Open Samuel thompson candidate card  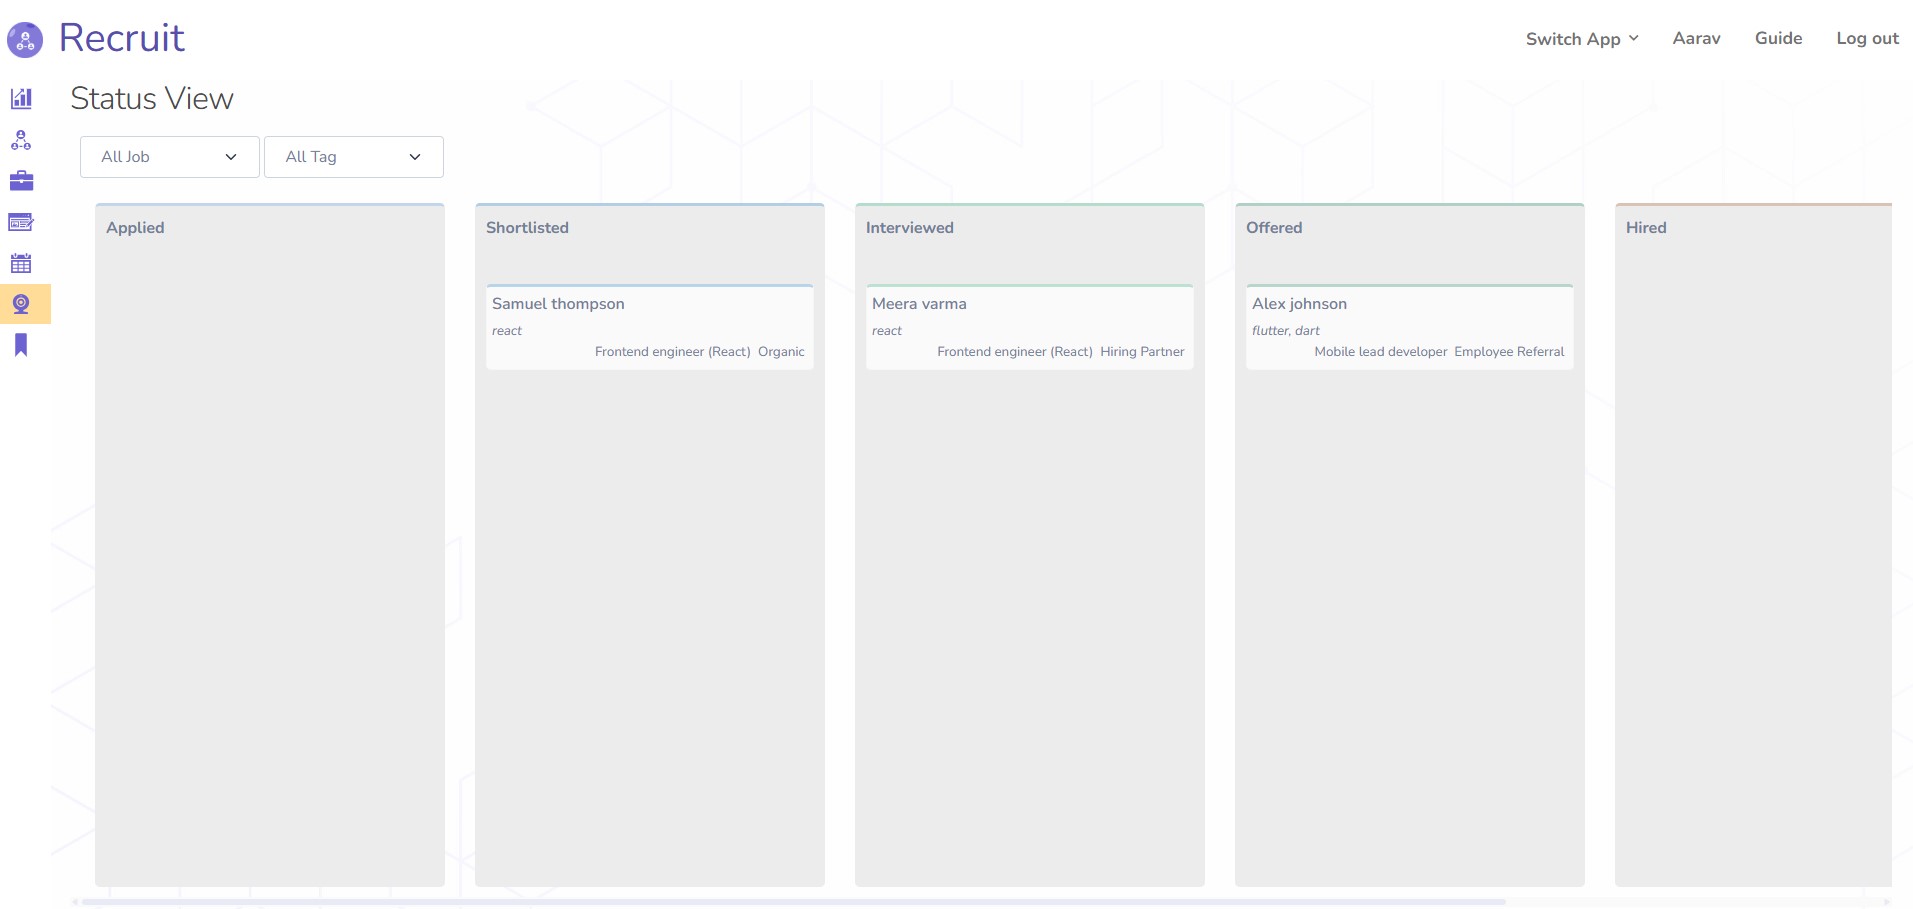click(x=650, y=327)
